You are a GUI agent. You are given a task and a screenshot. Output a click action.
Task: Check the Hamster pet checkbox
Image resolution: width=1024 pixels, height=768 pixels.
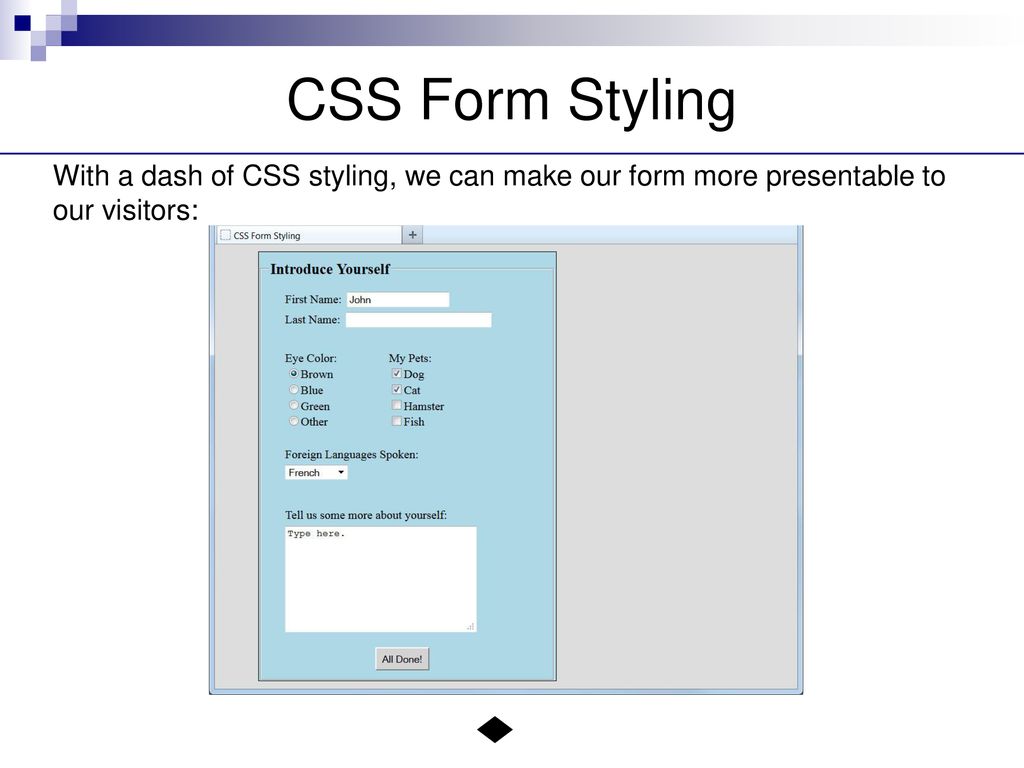pos(396,405)
